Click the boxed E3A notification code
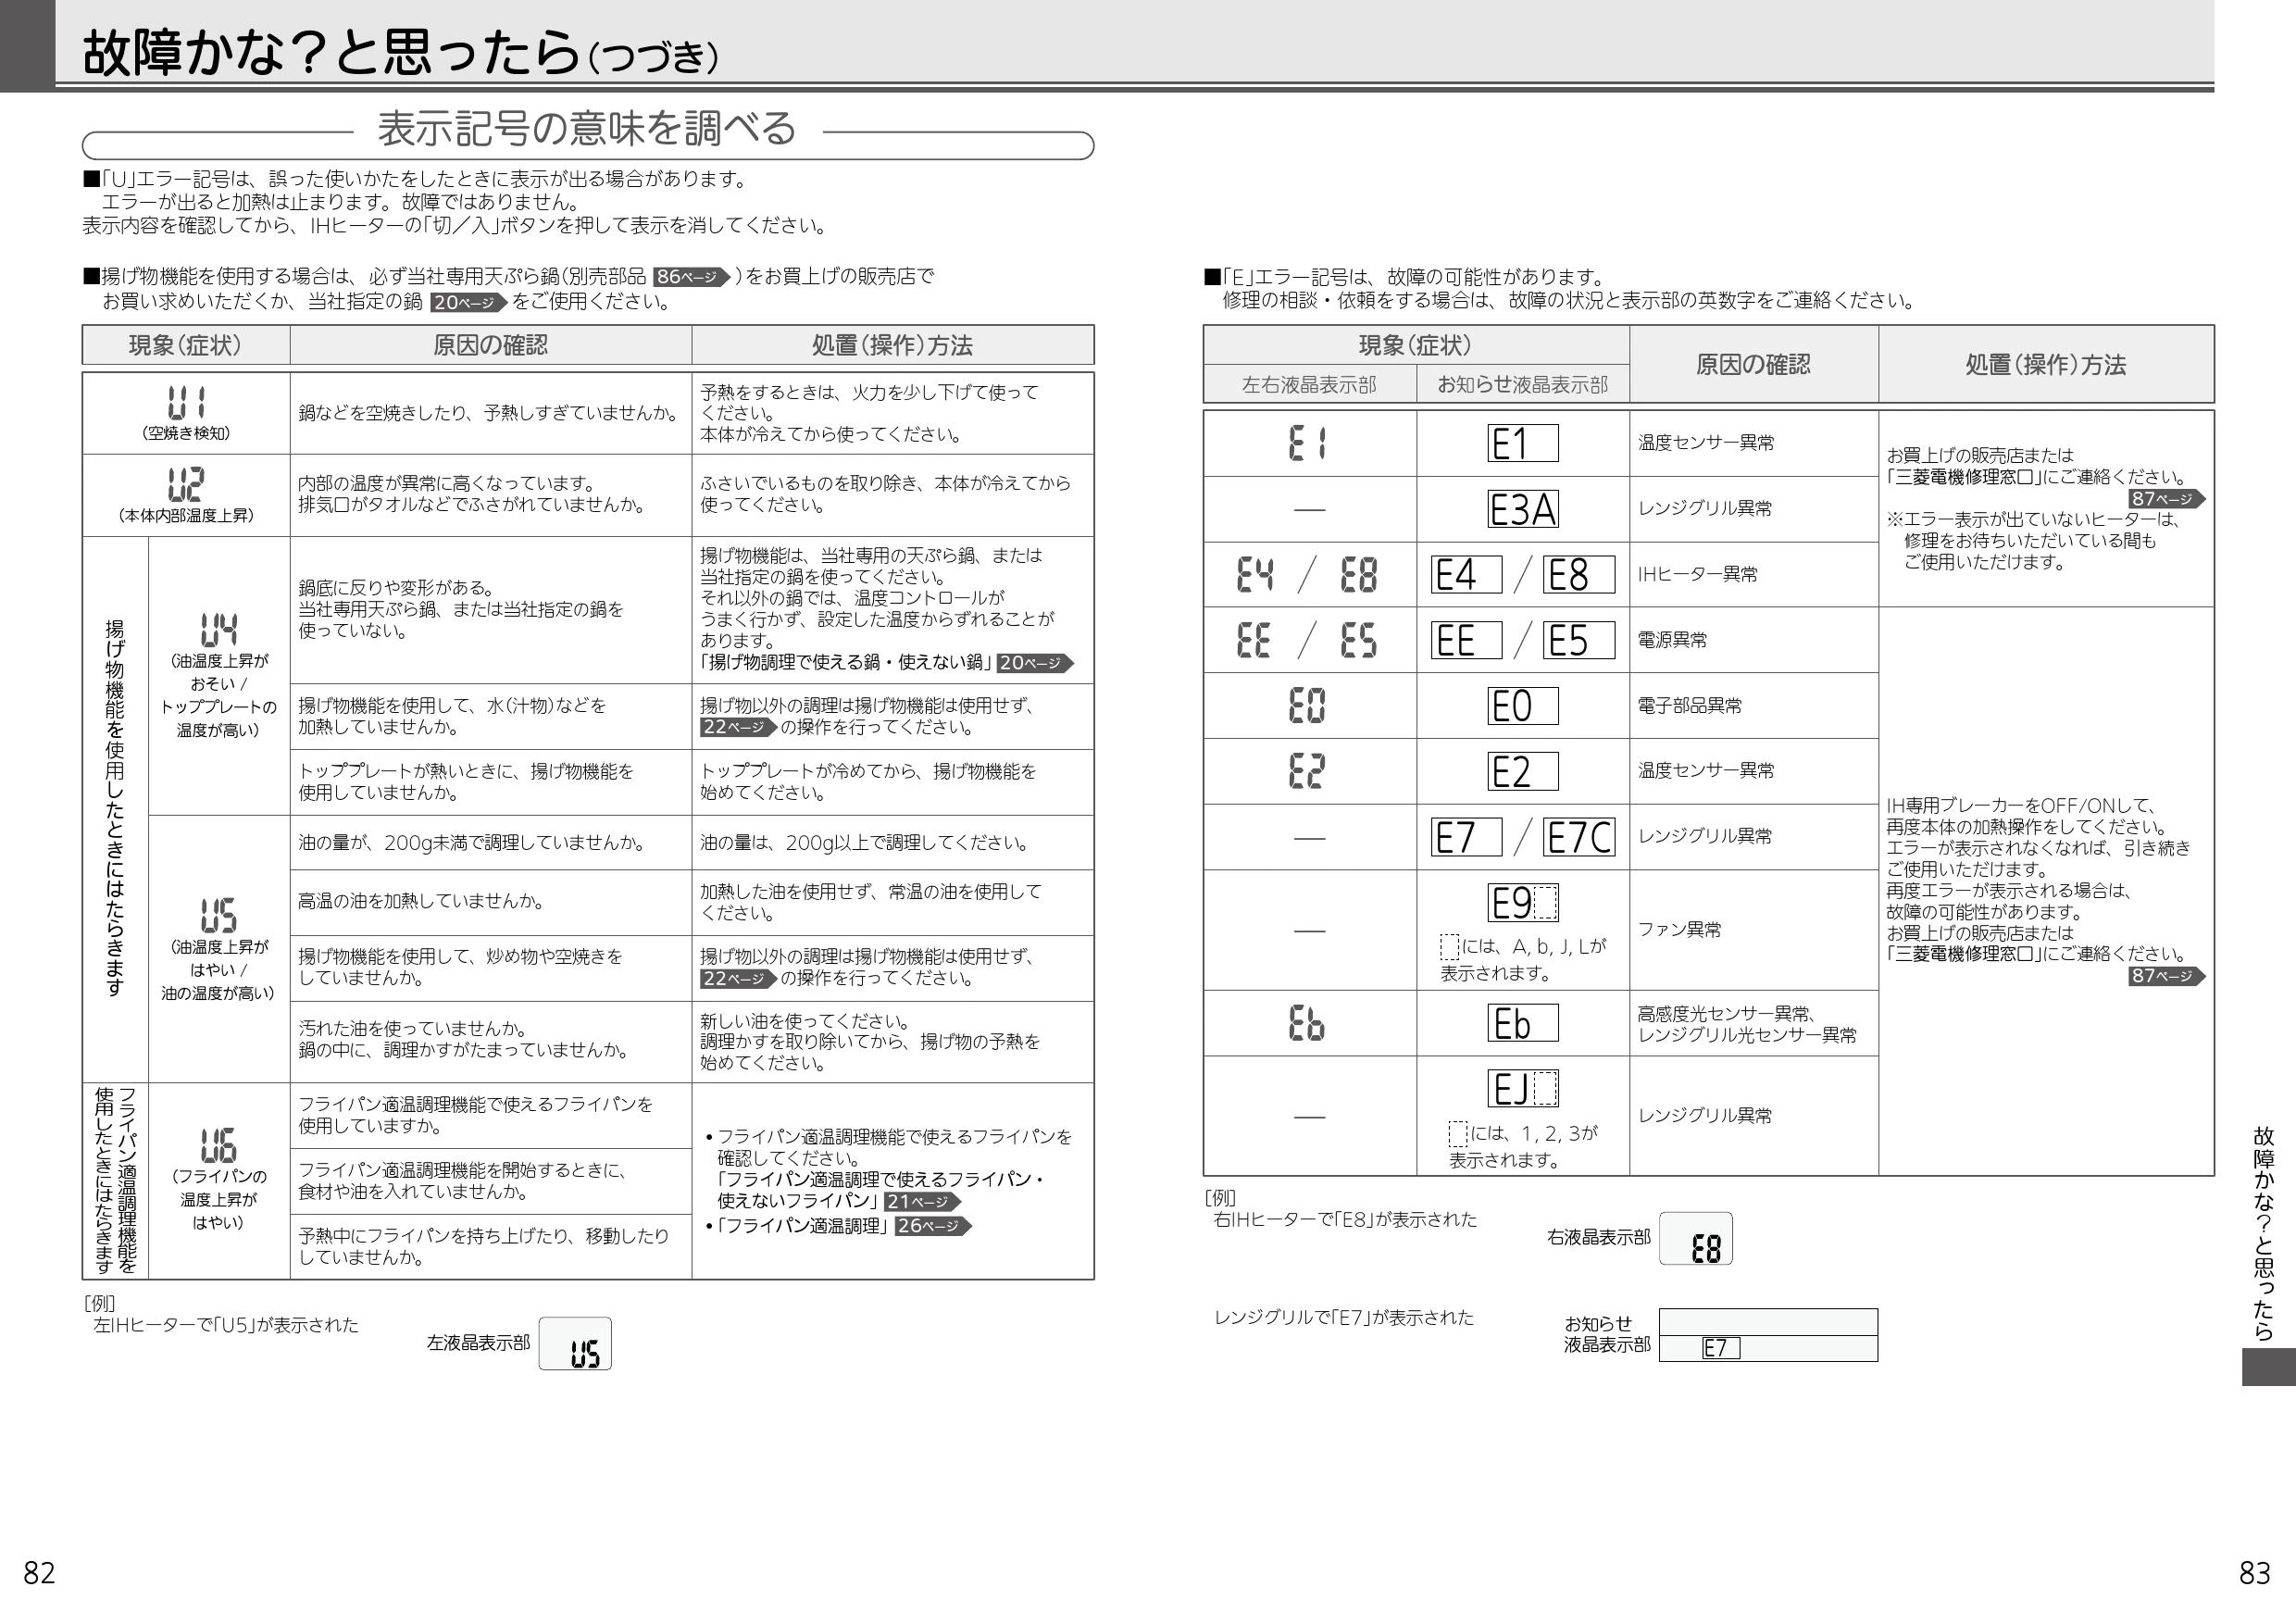Image resolution: width=2296 pixels, height=1624 pixels. (x=1522, y=509)
